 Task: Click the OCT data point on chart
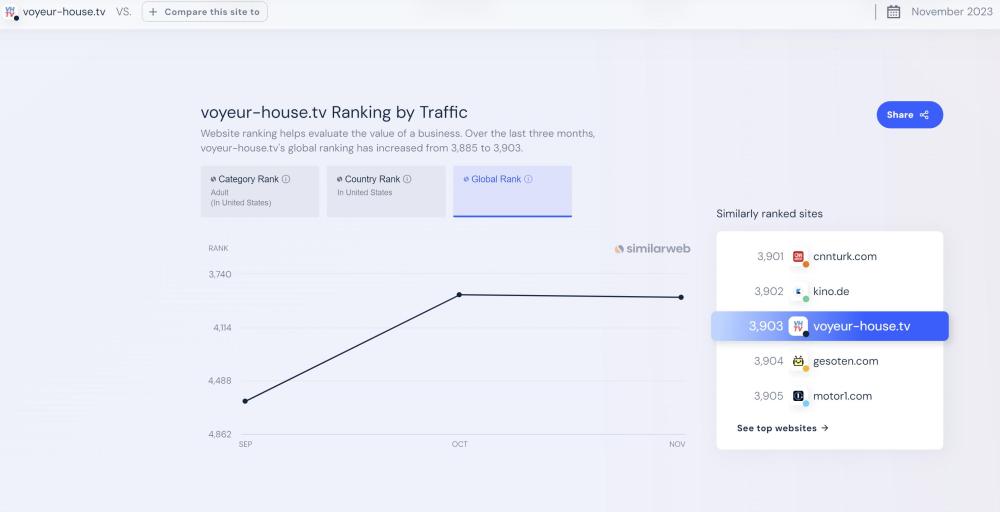point(459,295)
